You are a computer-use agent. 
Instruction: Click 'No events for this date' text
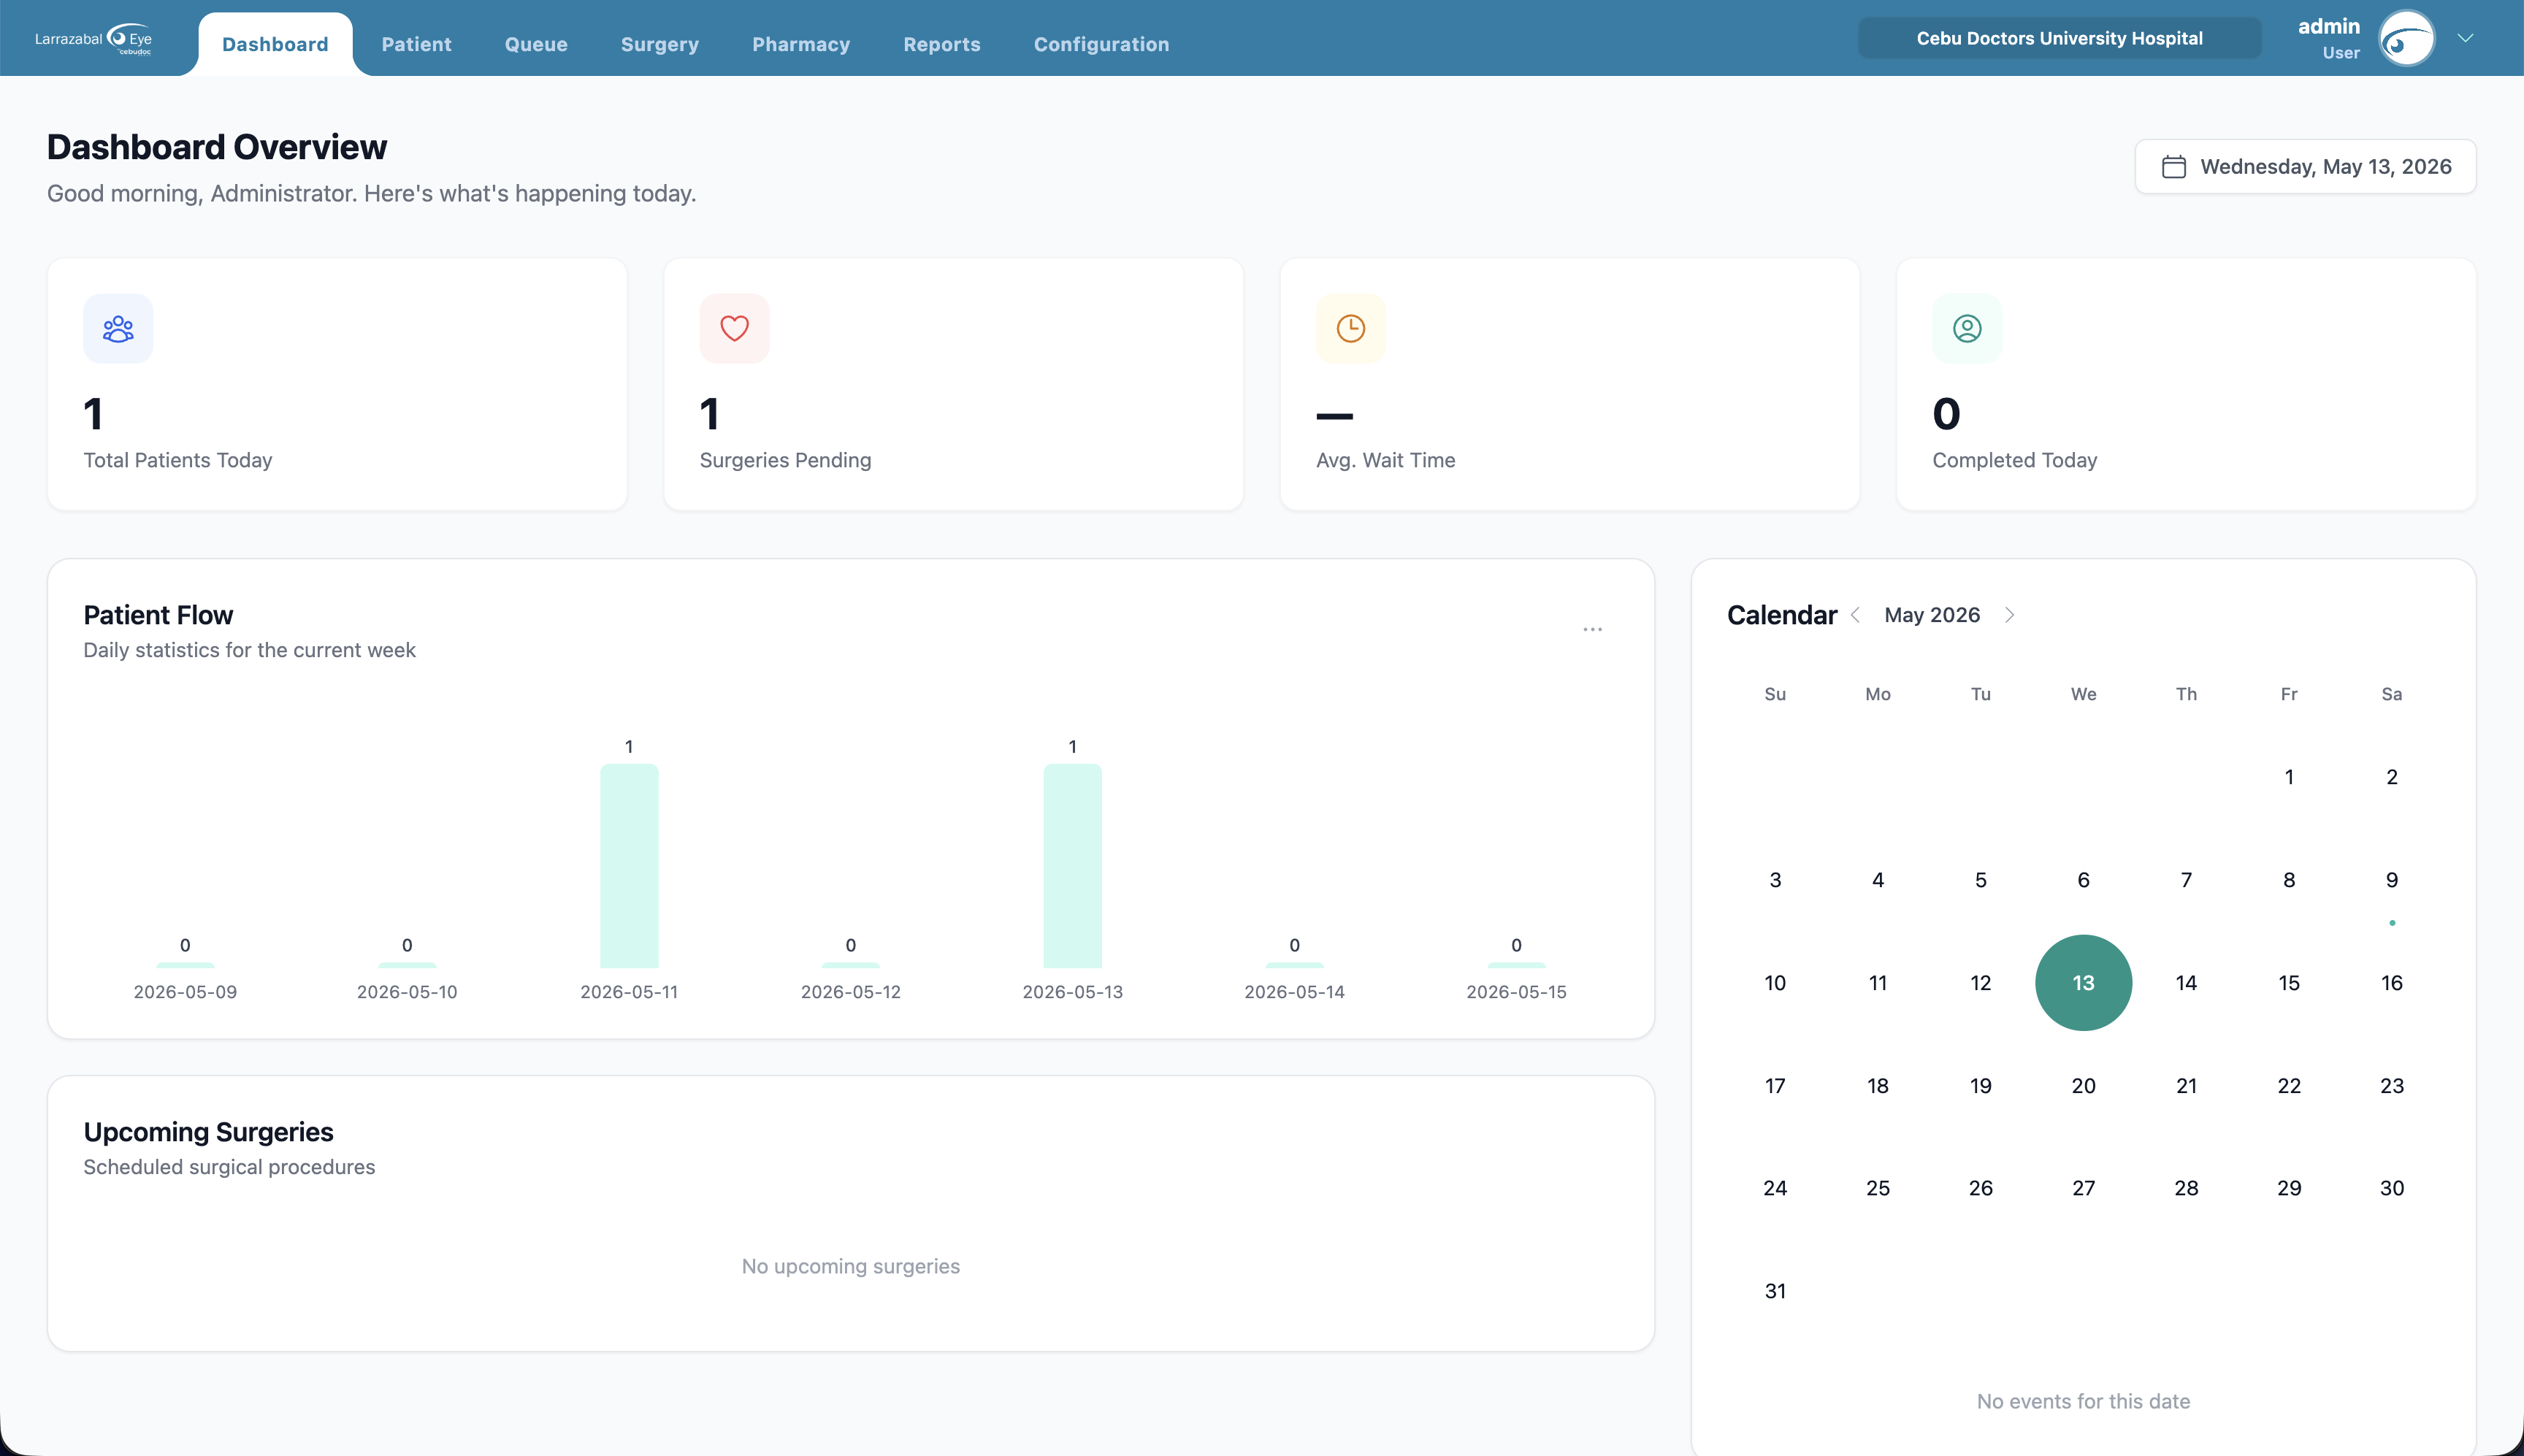pos(2083,1401)
